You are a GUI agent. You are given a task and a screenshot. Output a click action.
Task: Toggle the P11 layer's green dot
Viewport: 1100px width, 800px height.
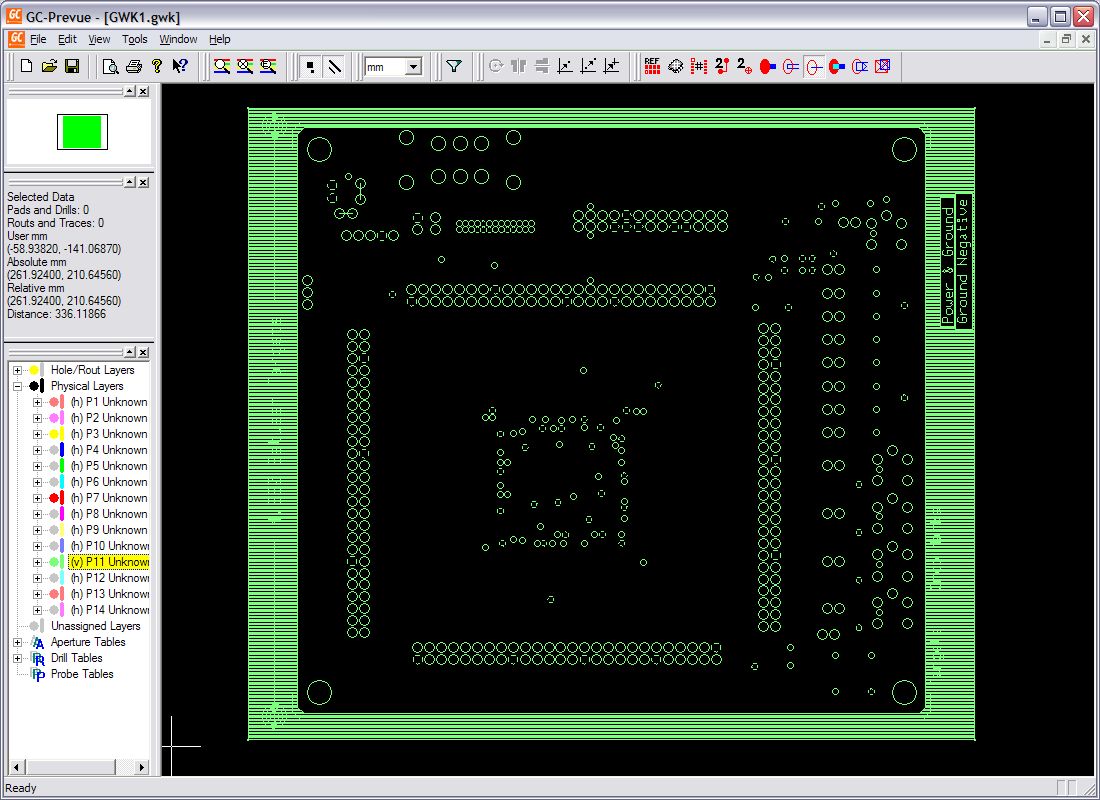click(53, 562)
